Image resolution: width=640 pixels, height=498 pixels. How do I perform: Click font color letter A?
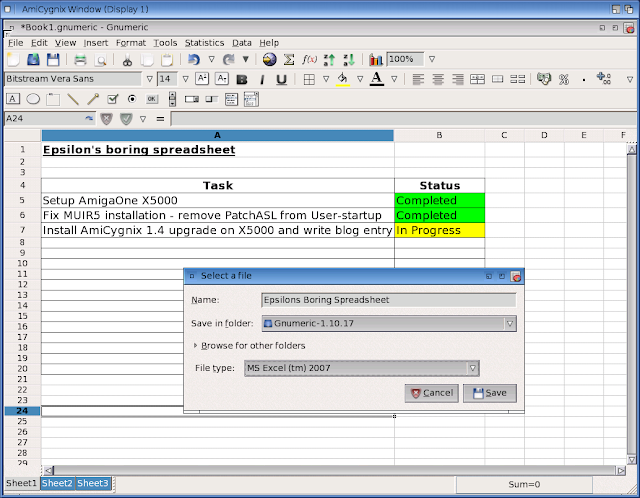pyautogui.click(x=377, y=79)
